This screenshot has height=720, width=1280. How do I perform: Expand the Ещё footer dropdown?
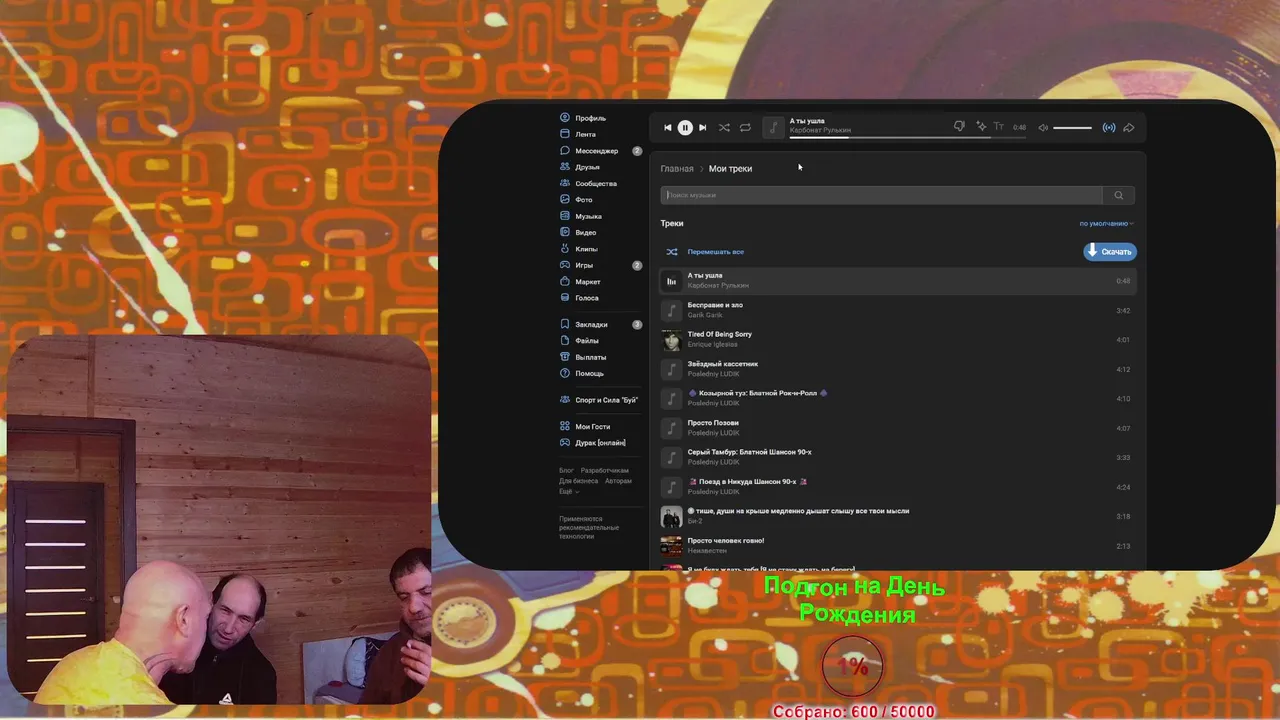569,492
